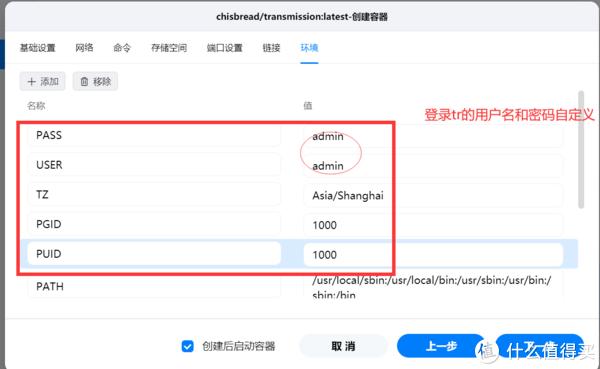The height and width of the screenshot is (369, 600).
Task: Click the trash icon of the 移除 button
Action: (84, 82)
